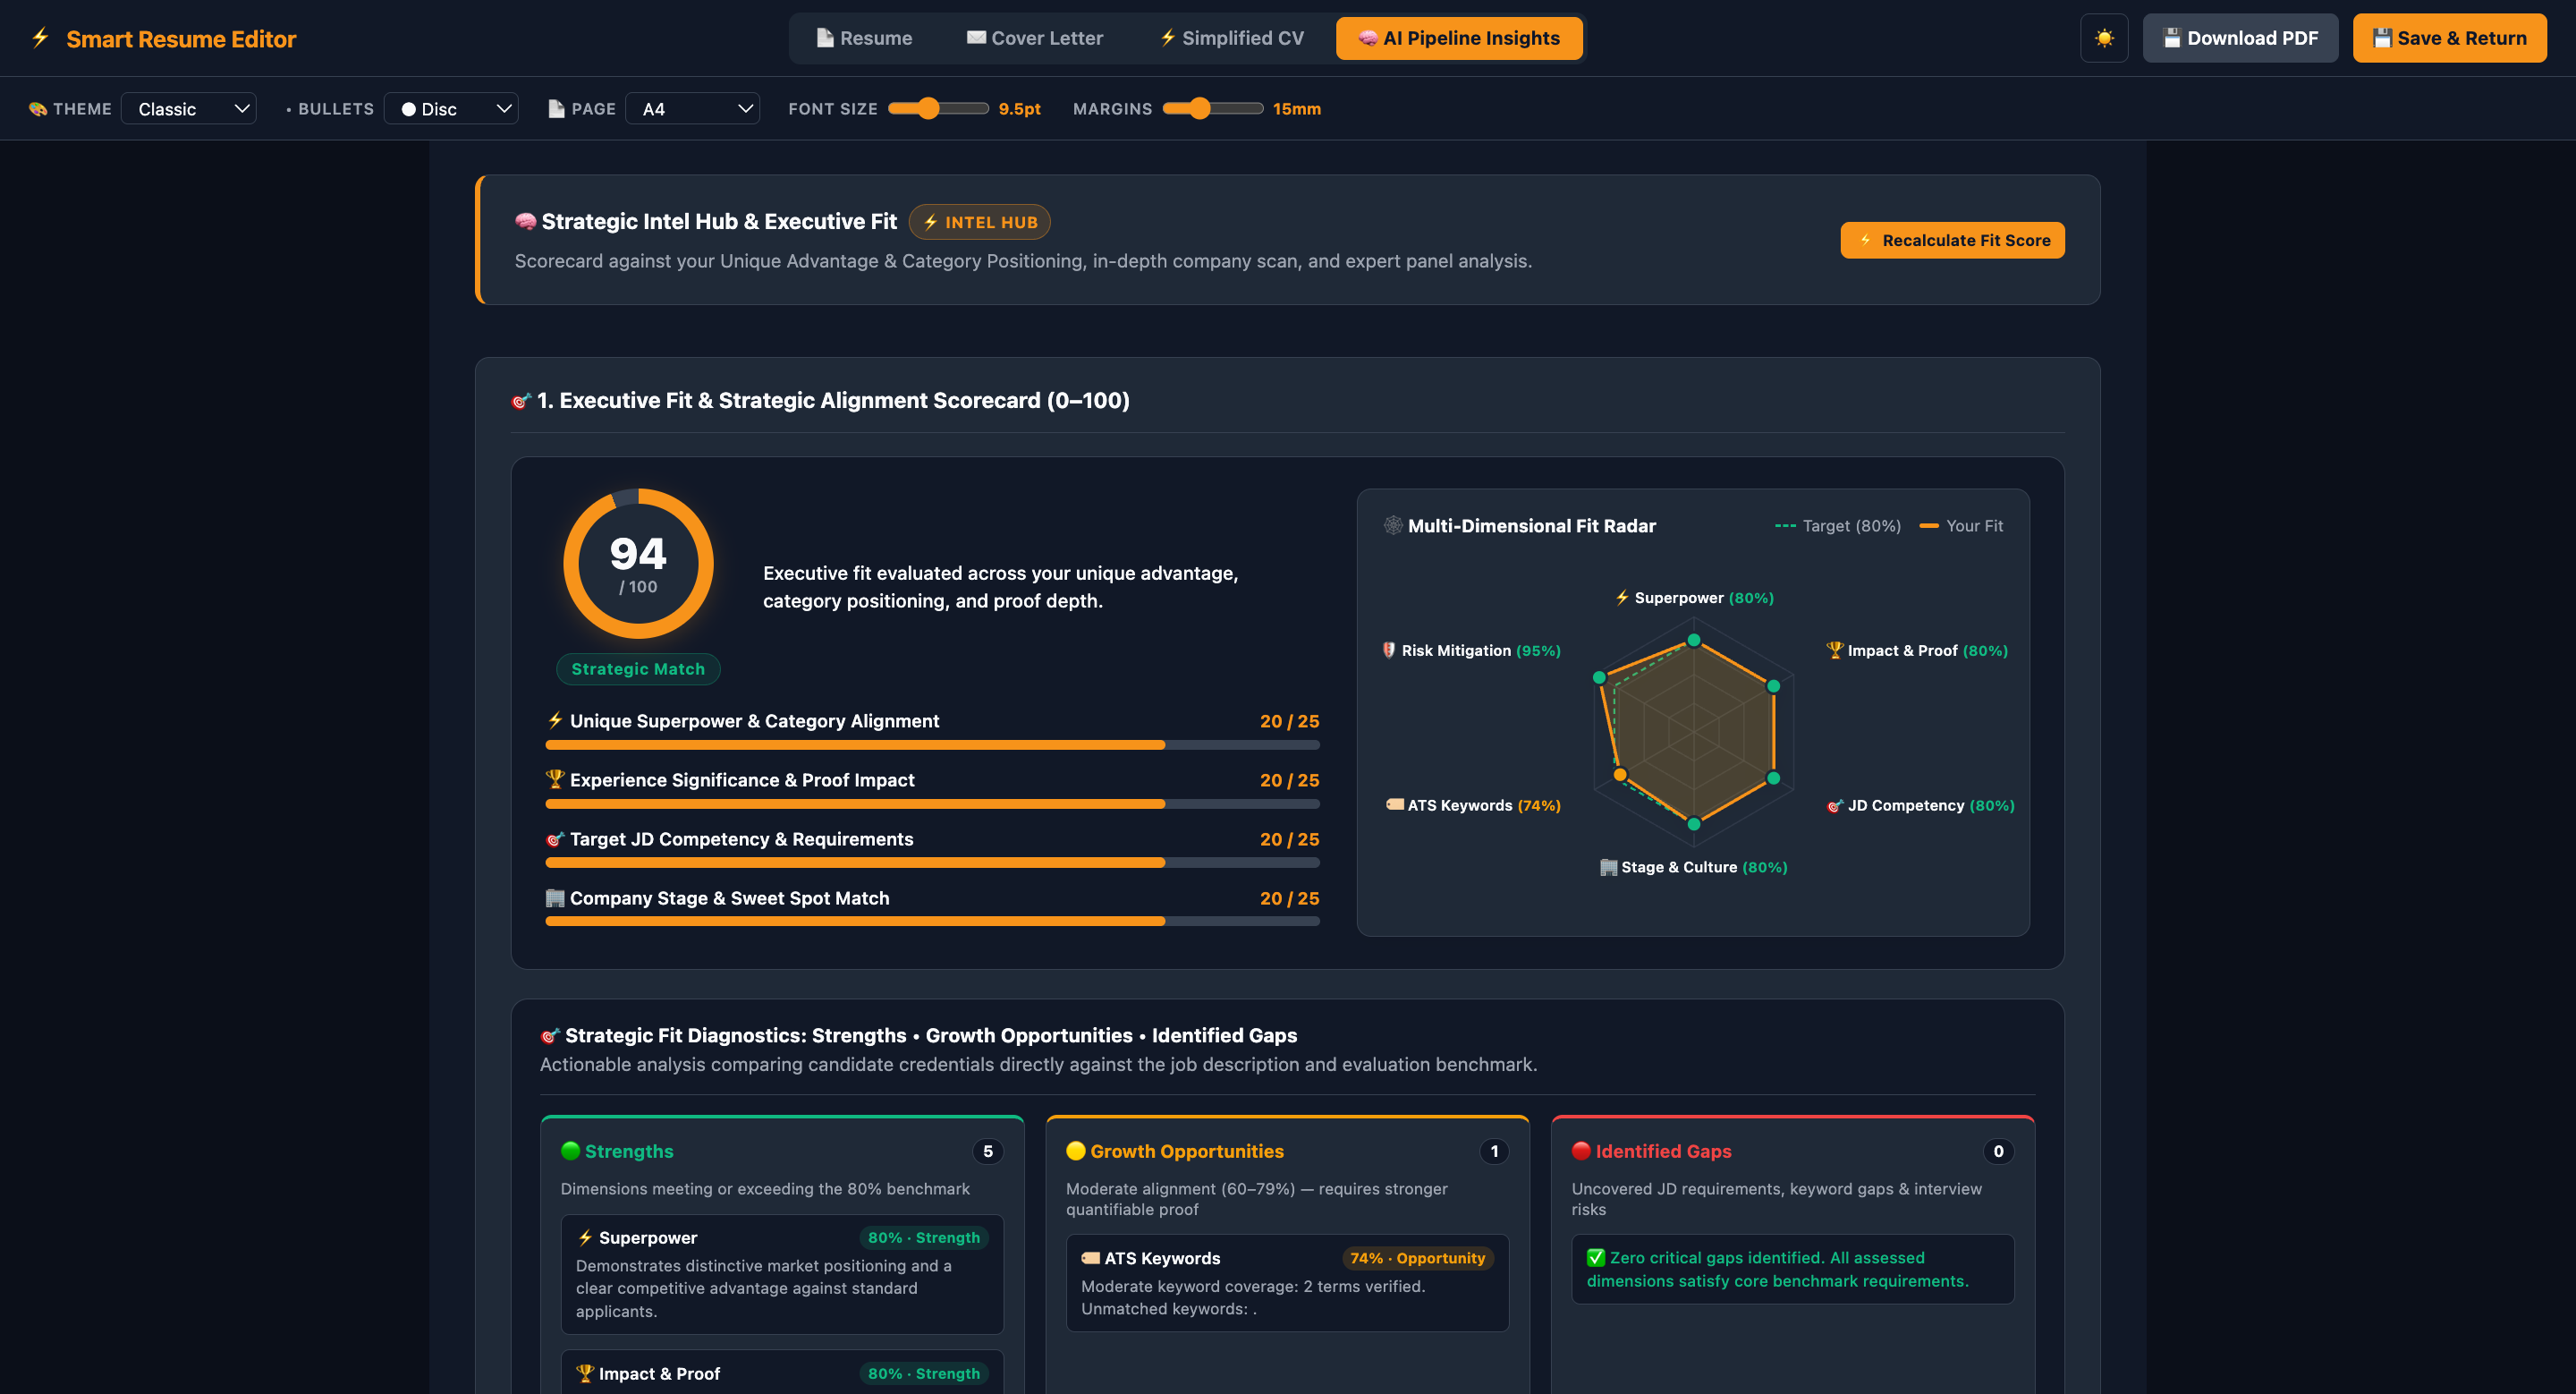This screenshot has height=1394, width=2576.
Task: Click the 'Your Fit' radar legend entry
Action: click(1961, 525)
